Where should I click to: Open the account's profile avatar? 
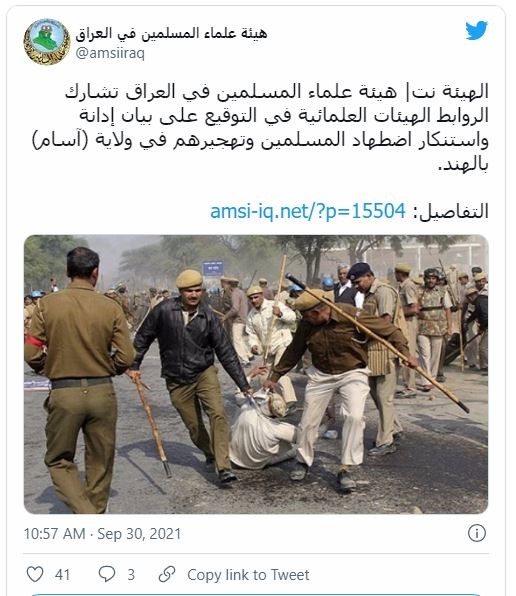(47, 41)
